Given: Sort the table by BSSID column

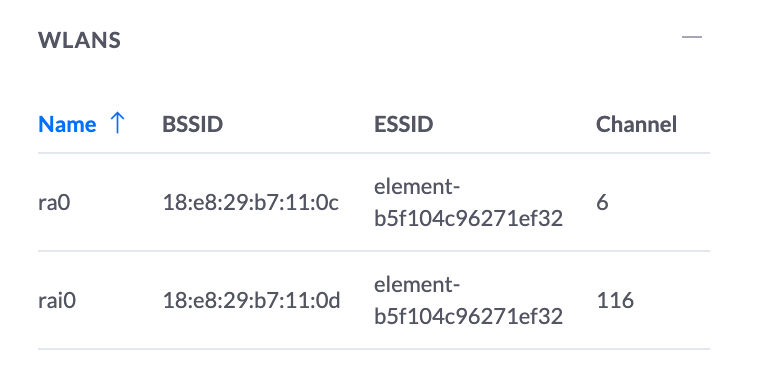Looking at the screenshot, I should [193, 124].
